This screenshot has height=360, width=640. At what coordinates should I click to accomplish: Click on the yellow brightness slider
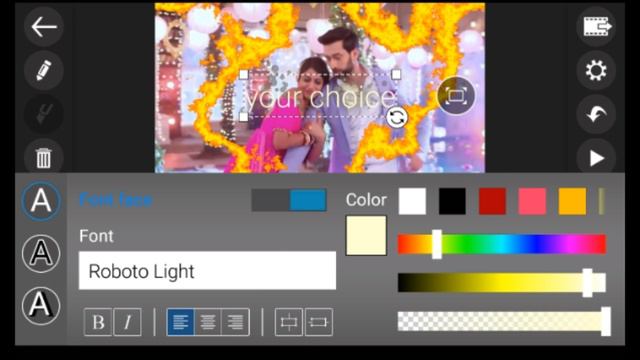pos(502,283)
